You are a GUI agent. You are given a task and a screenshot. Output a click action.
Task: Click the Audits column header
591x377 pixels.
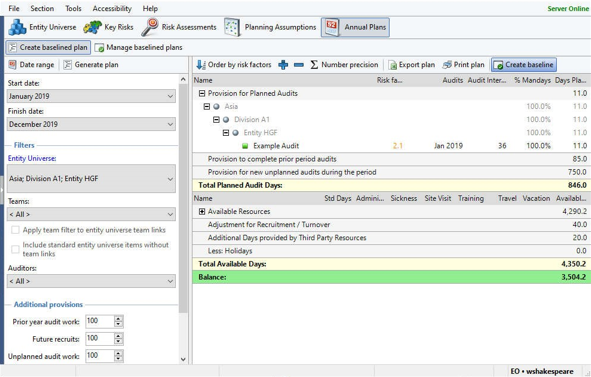pos(452,80)
